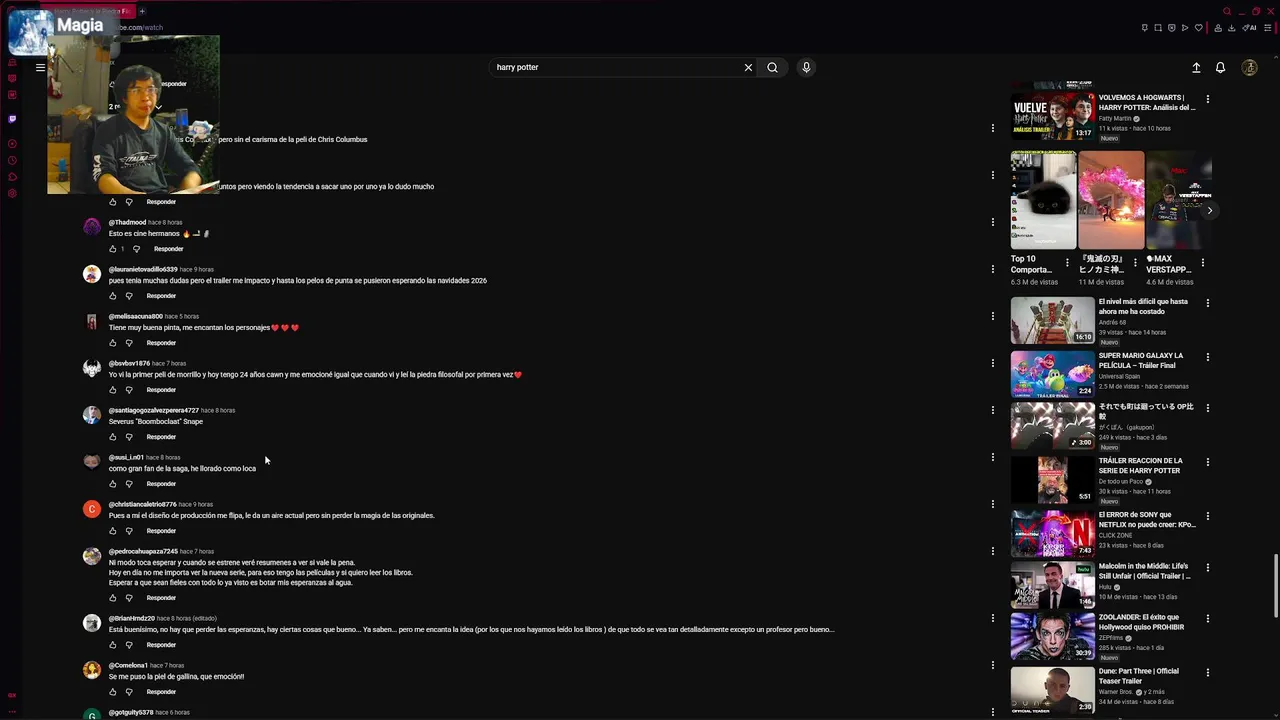Open the black cat Short thumbnail

pyautogui.click(x=1043, y=200)
